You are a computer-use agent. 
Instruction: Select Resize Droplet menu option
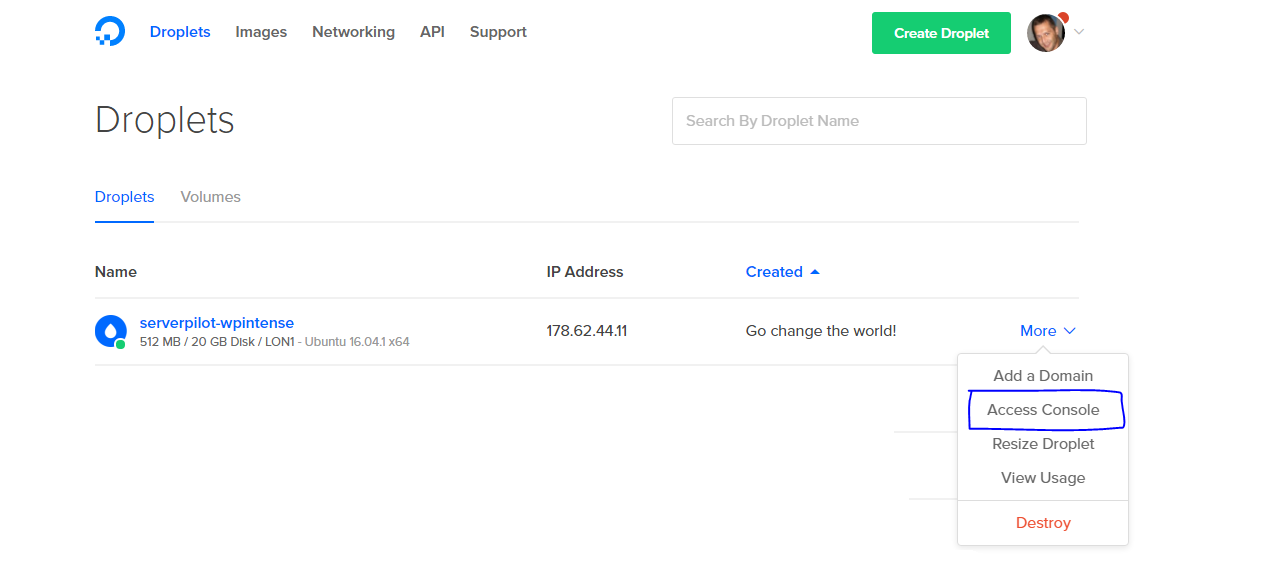tap(1043, 444)
